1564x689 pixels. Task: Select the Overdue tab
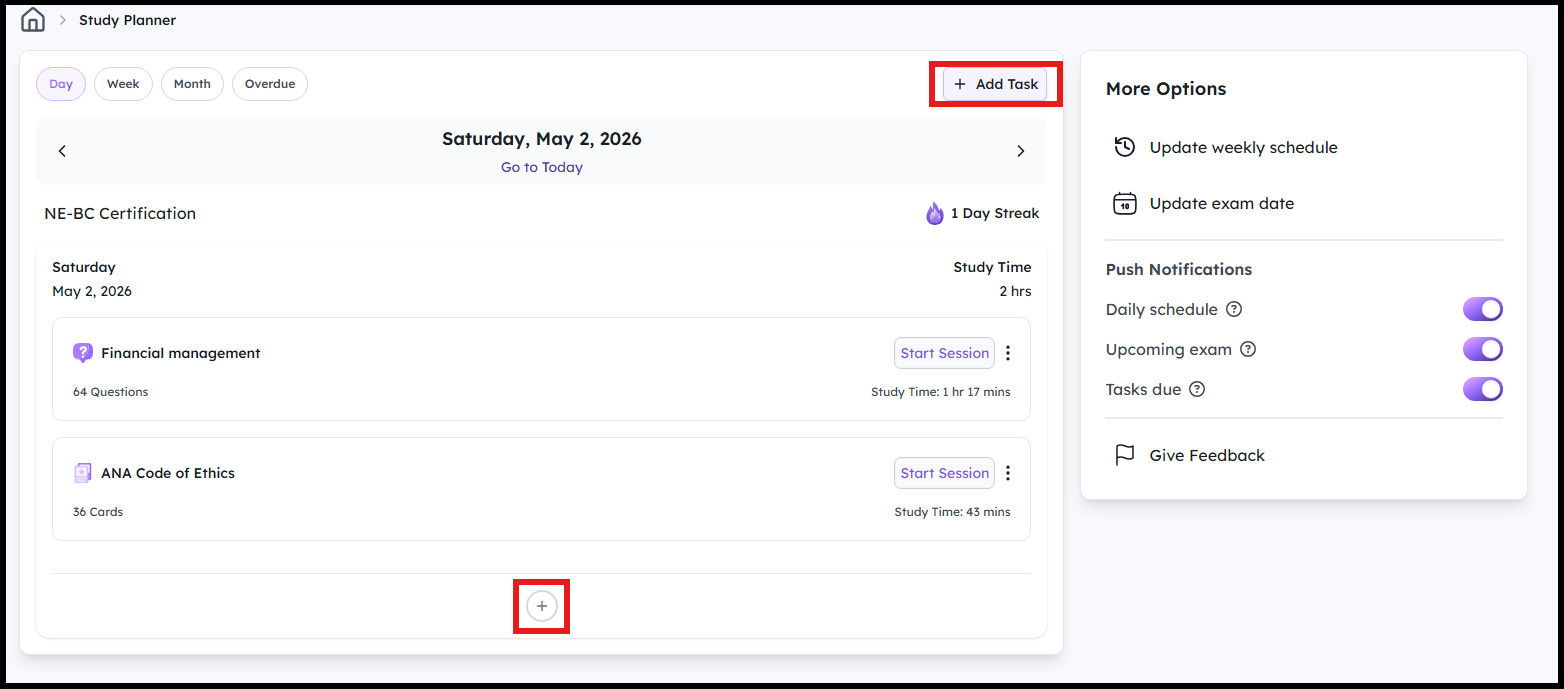click(270, 84)
